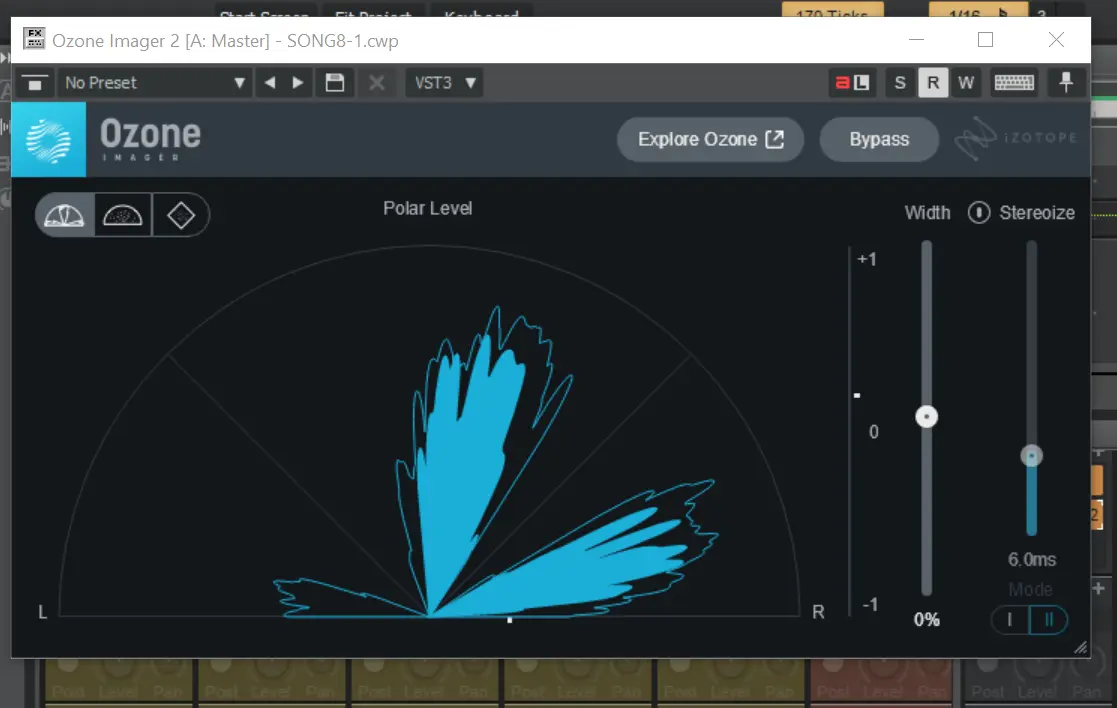Click the Bypass button
Screen dimensions: 1117x708
[x=879, y=139]
